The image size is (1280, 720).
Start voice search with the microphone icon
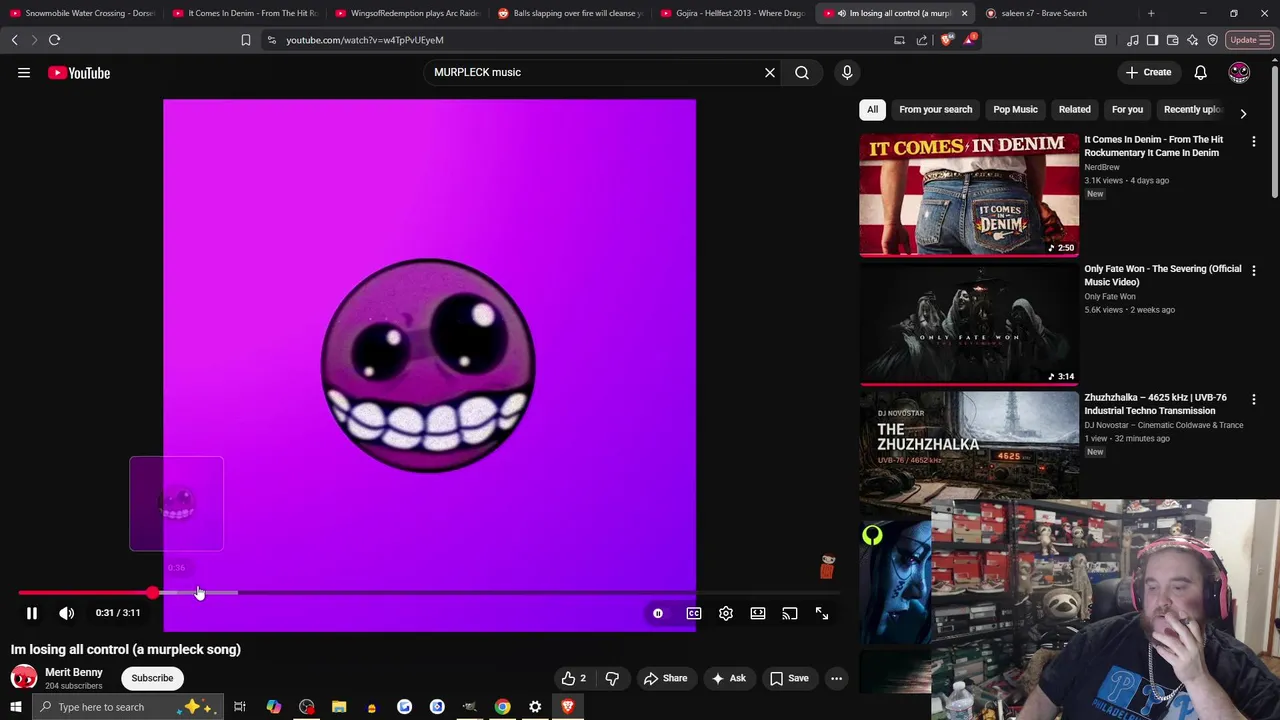coord(847,72)
